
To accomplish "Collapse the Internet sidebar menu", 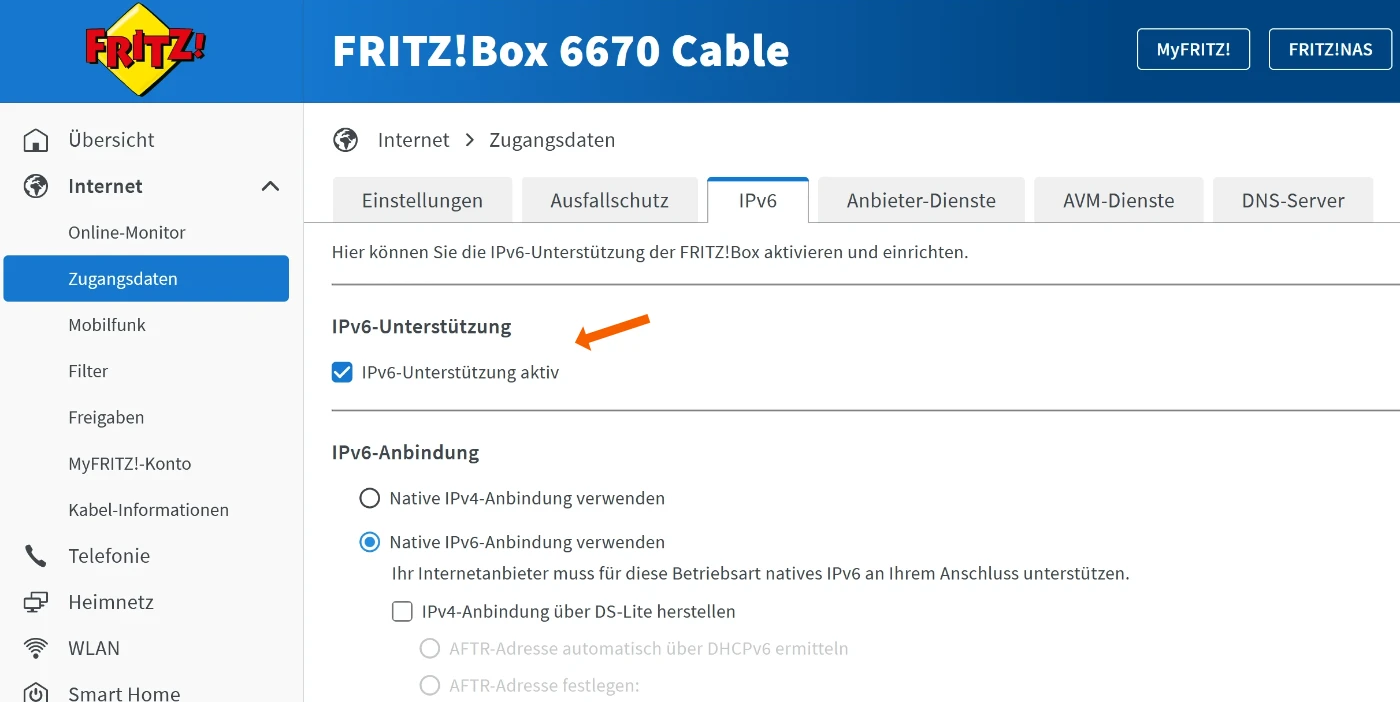I will tap(269, 186).
